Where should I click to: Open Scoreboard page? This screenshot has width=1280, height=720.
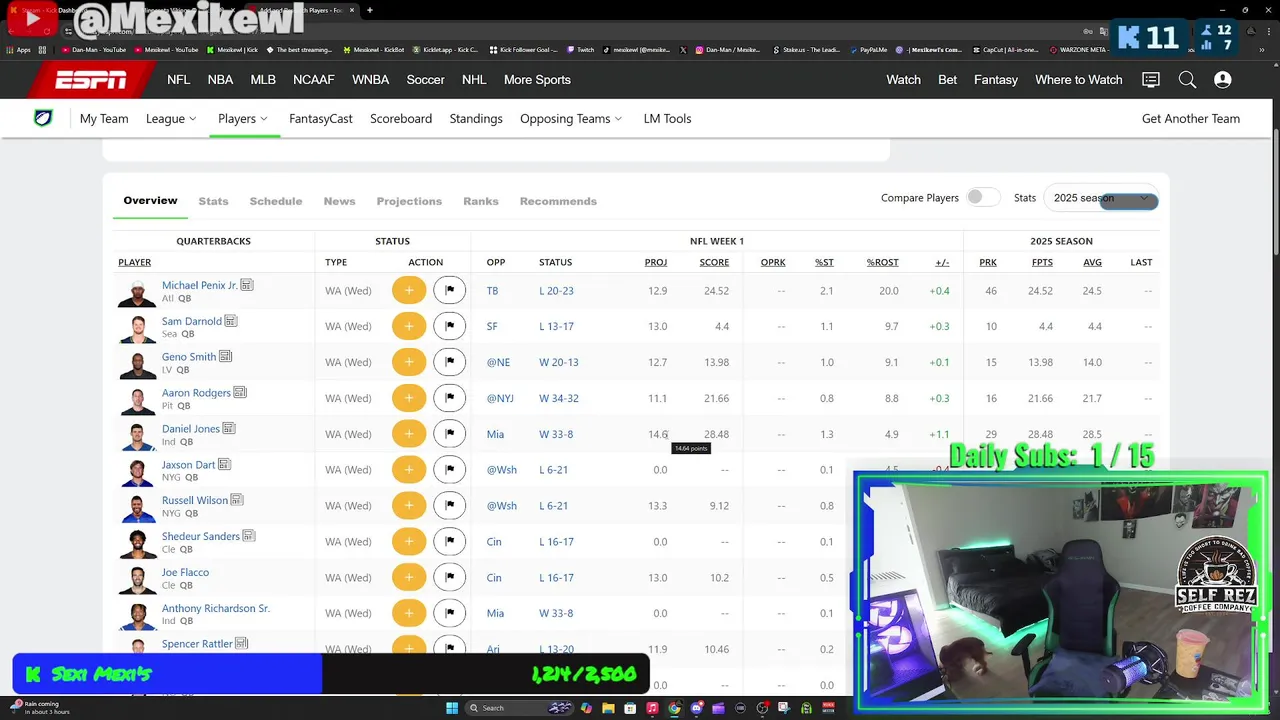click(401, 118)
